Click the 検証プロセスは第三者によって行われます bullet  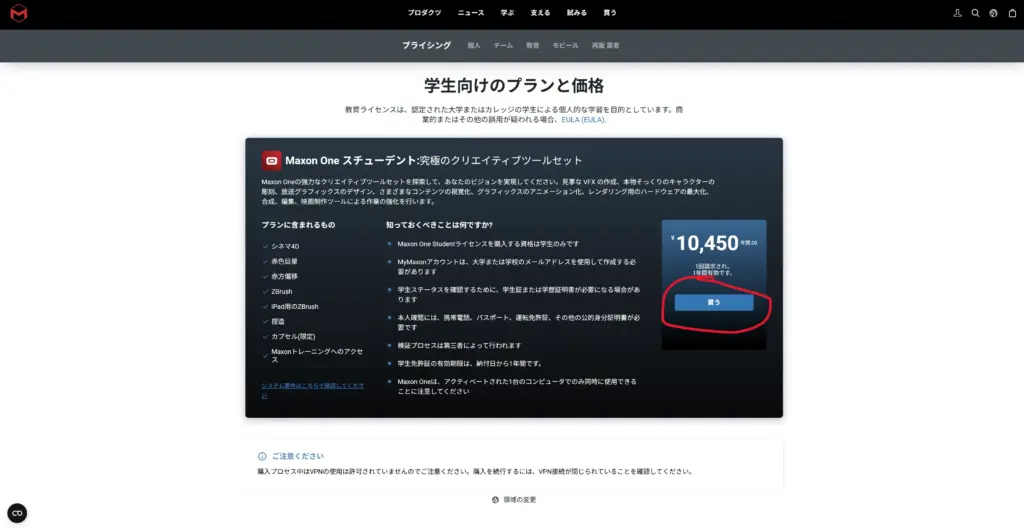(x=459, y=346)
